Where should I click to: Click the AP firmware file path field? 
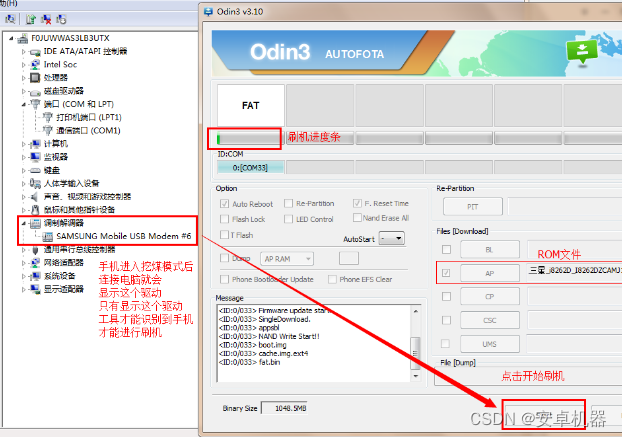tap(574, 272)
